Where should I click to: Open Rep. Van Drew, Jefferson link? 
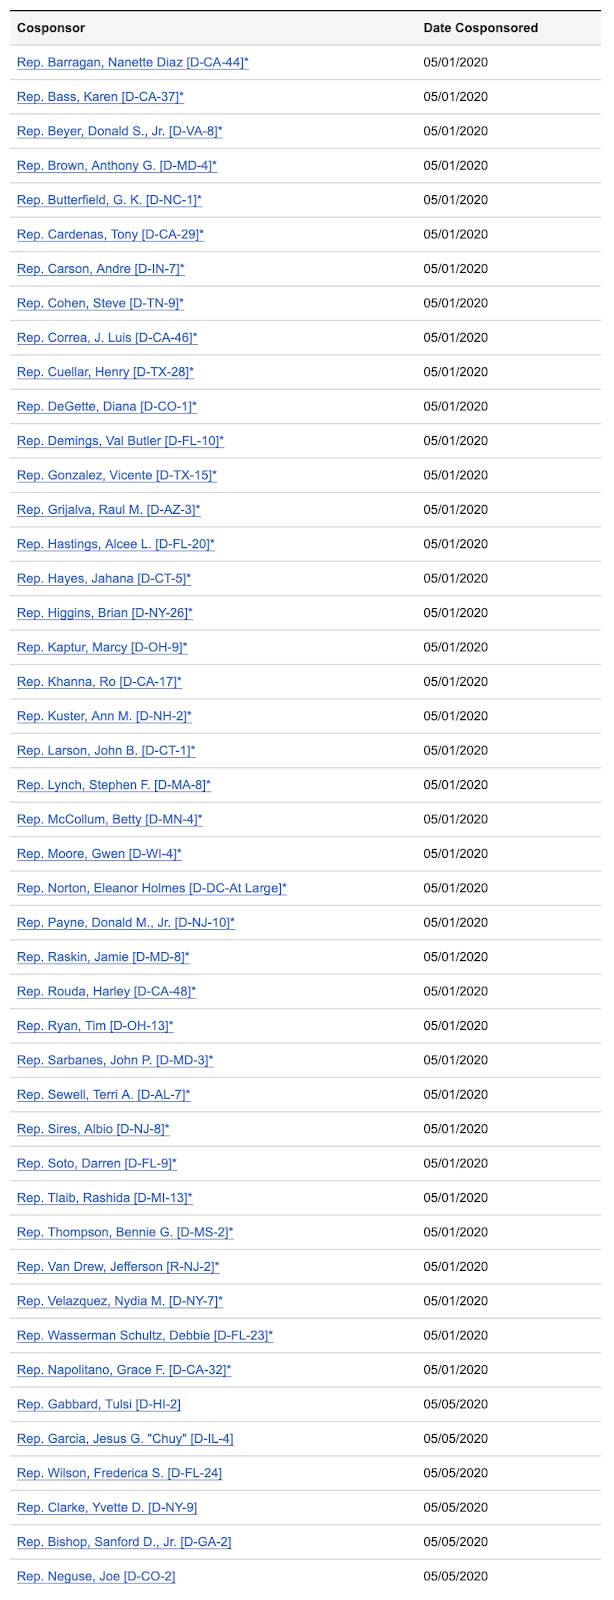[118, 1267]
